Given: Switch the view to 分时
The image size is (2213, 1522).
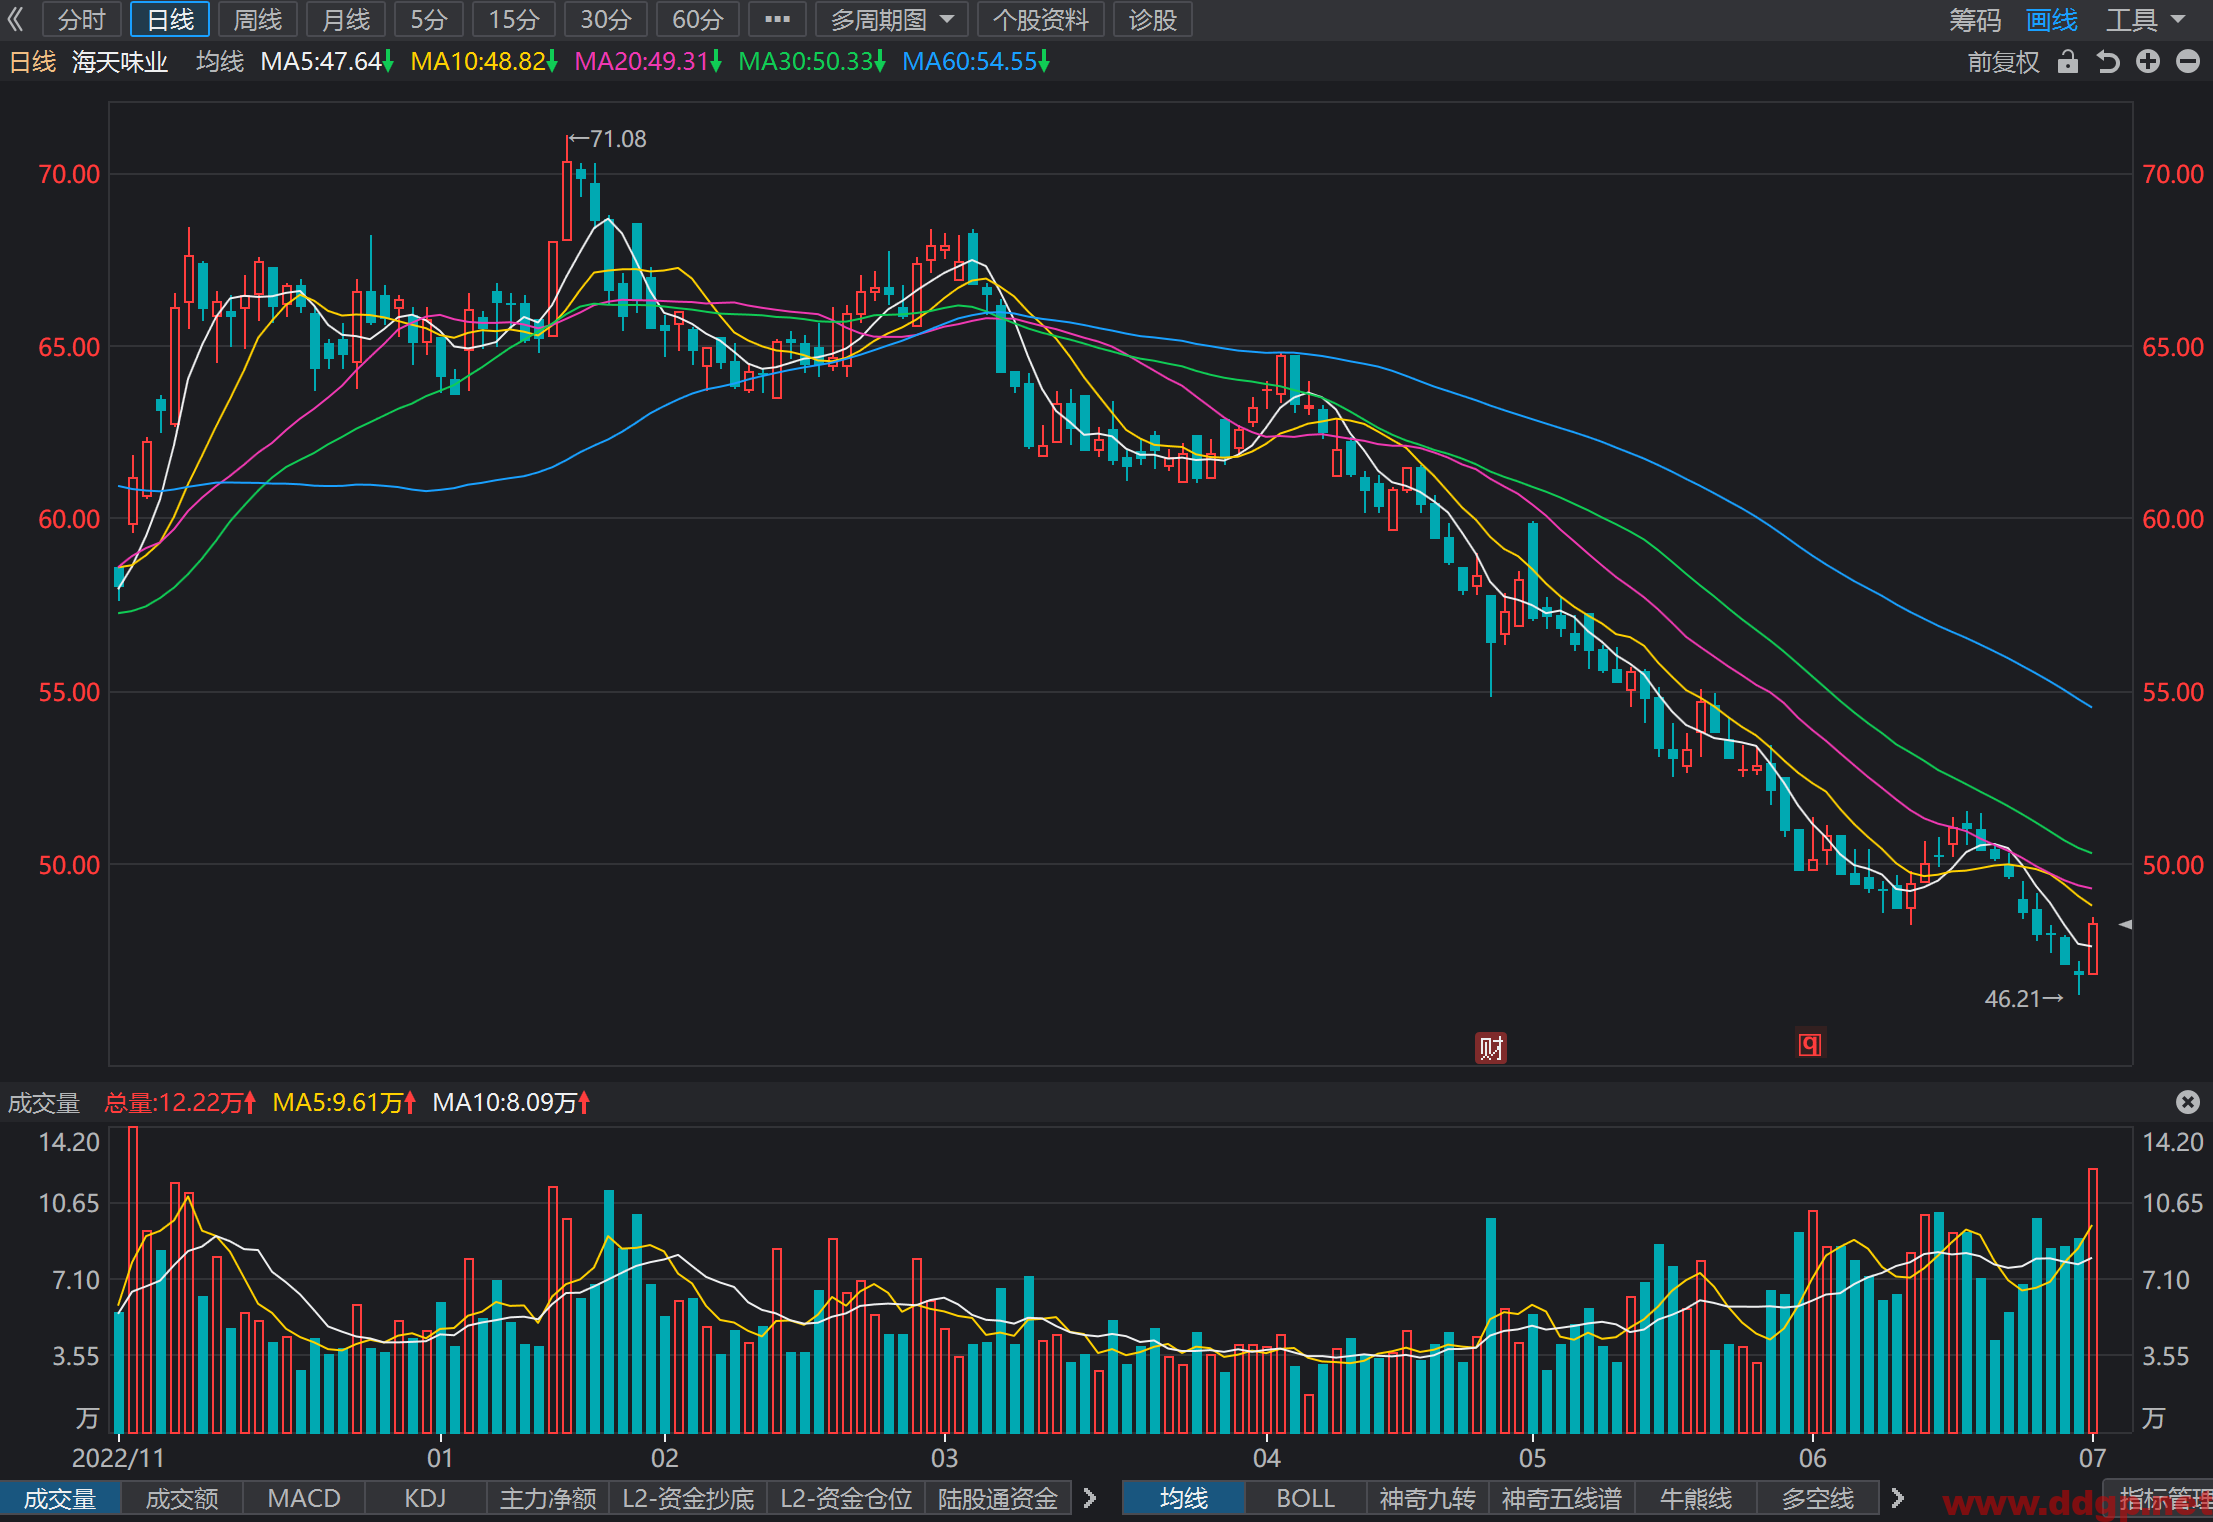Looking at the screenshot, I should coord(81,19).
